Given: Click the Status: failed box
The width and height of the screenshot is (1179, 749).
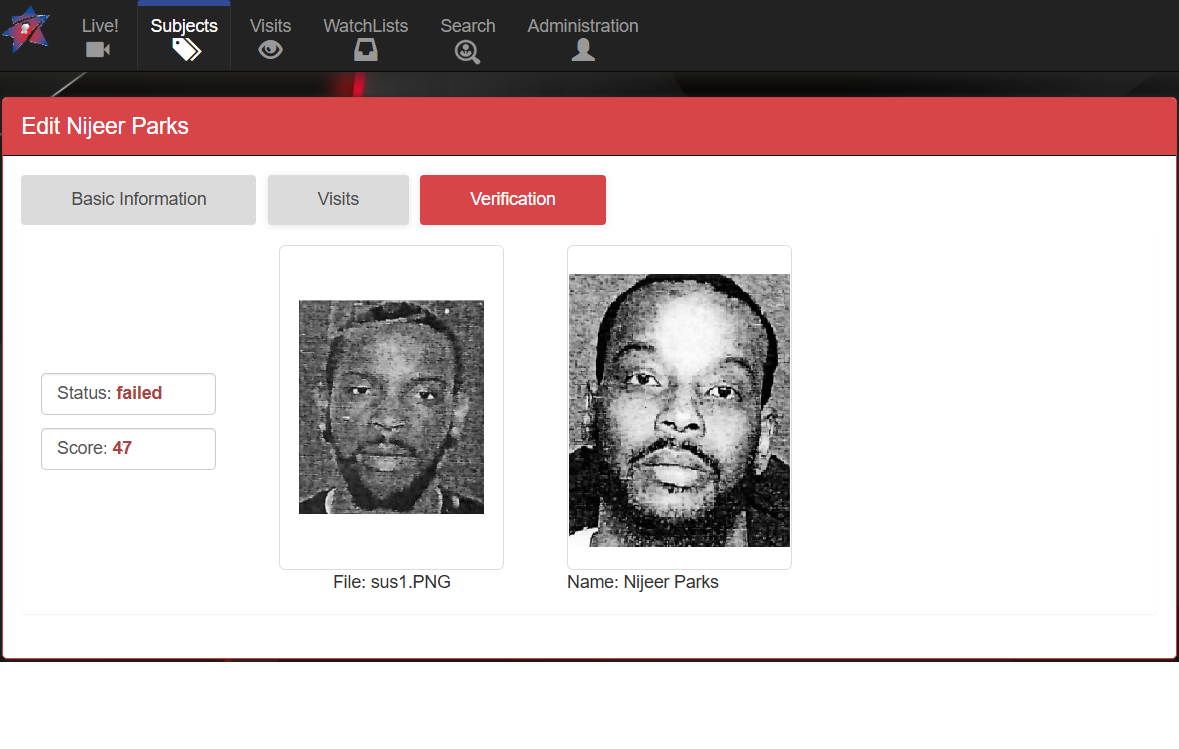Looking at the screenshot, I should pyautogui.click(x=129, y=393).
